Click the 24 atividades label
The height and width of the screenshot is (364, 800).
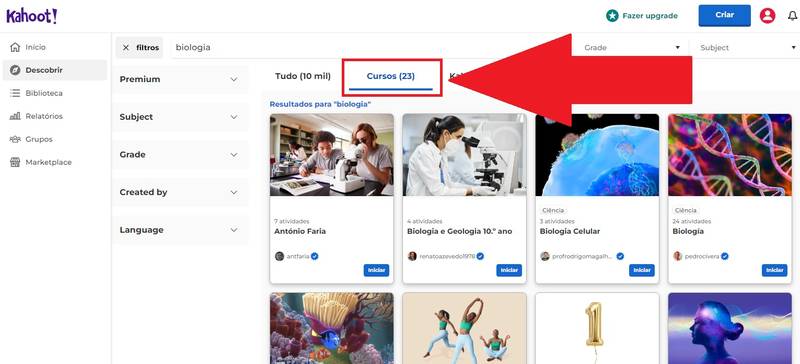692,222
